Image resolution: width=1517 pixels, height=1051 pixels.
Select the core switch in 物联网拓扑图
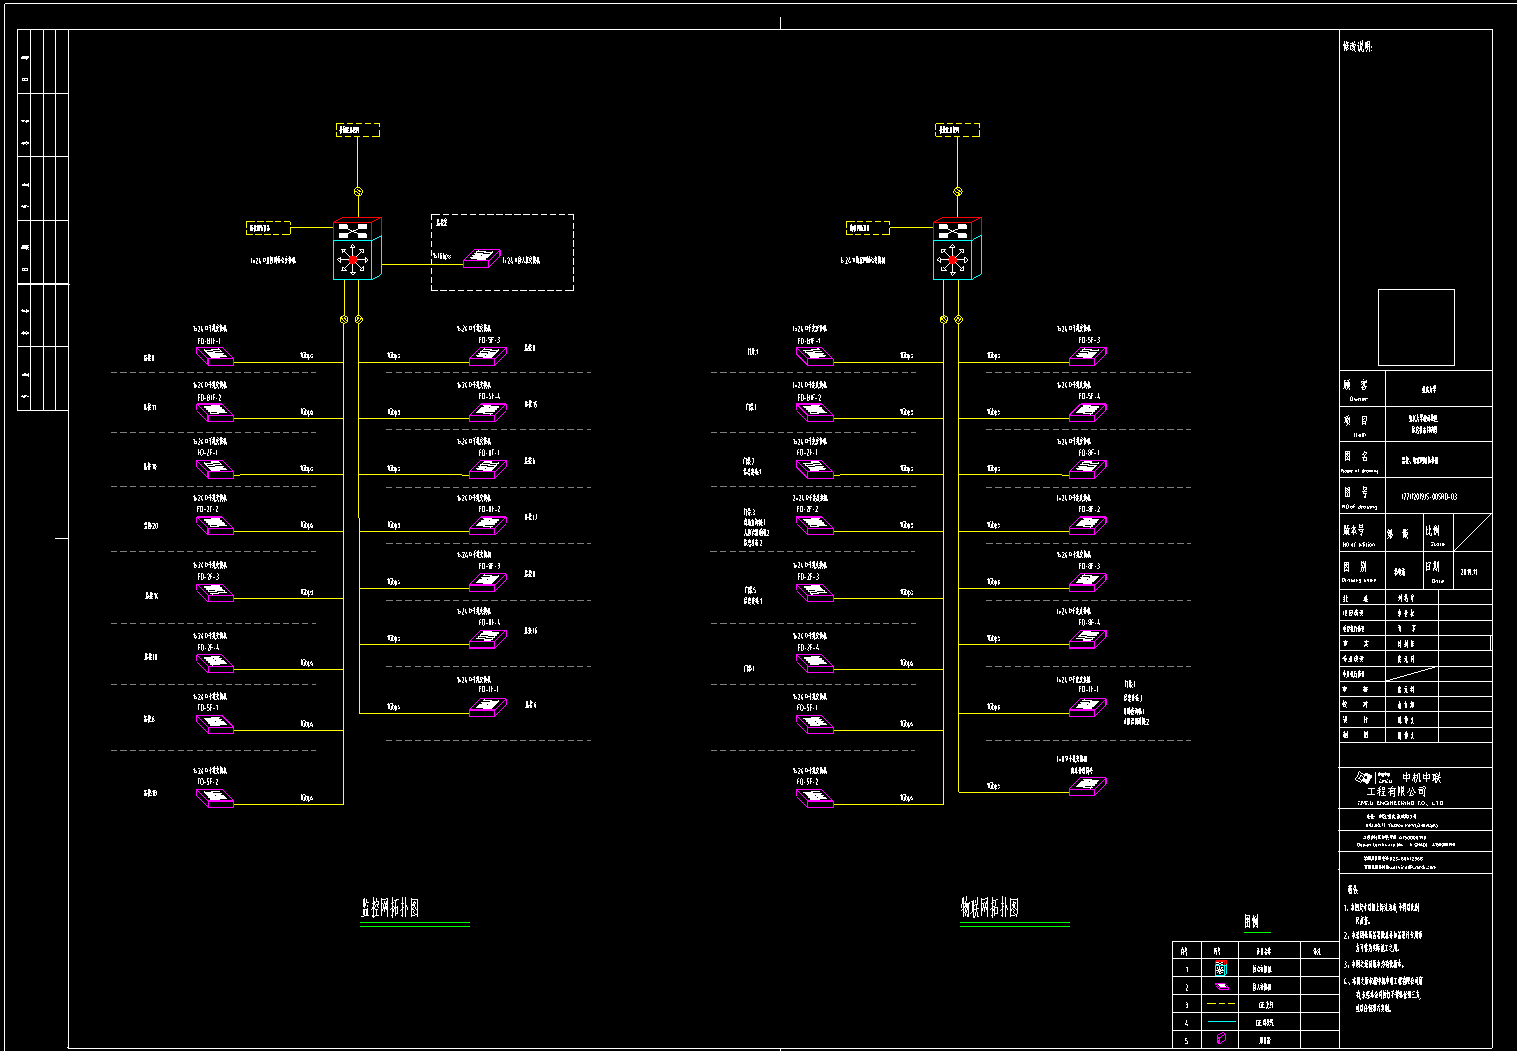click(956, 249)
